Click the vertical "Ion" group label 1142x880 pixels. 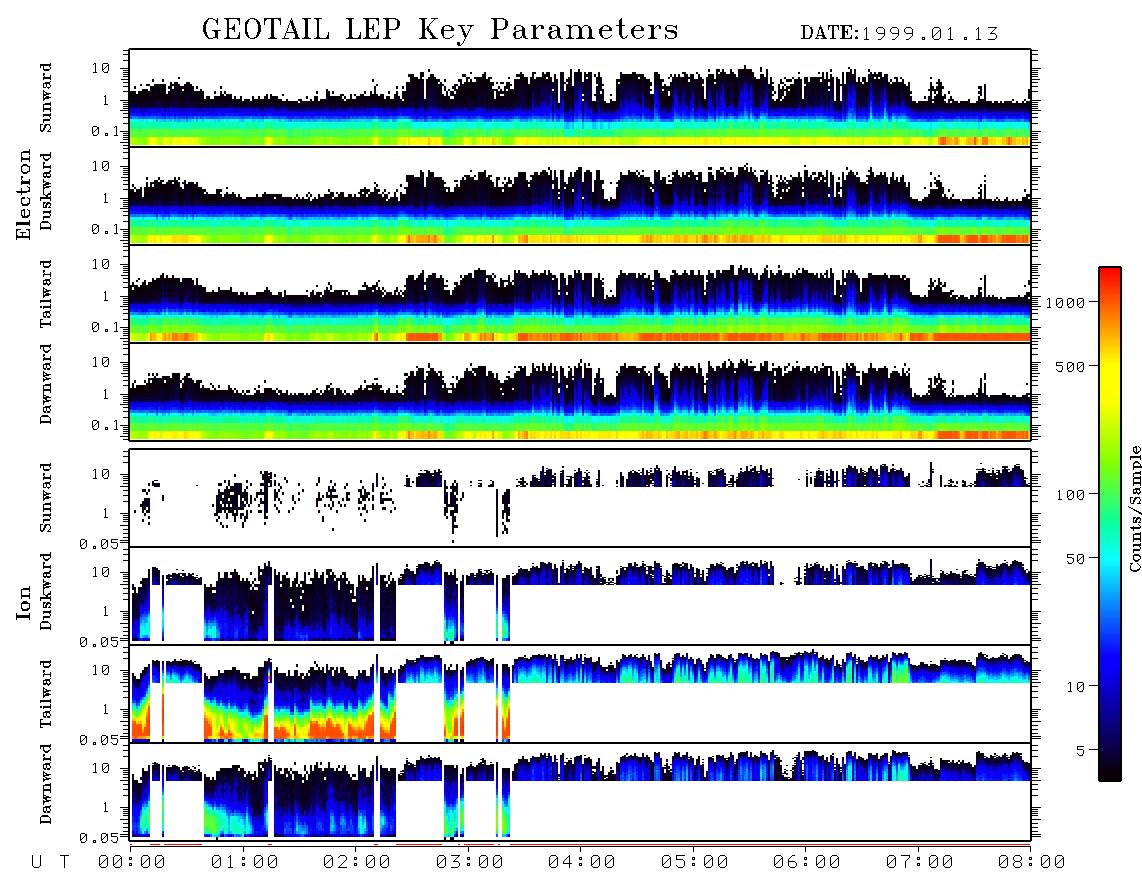click(x=24, y=602)
